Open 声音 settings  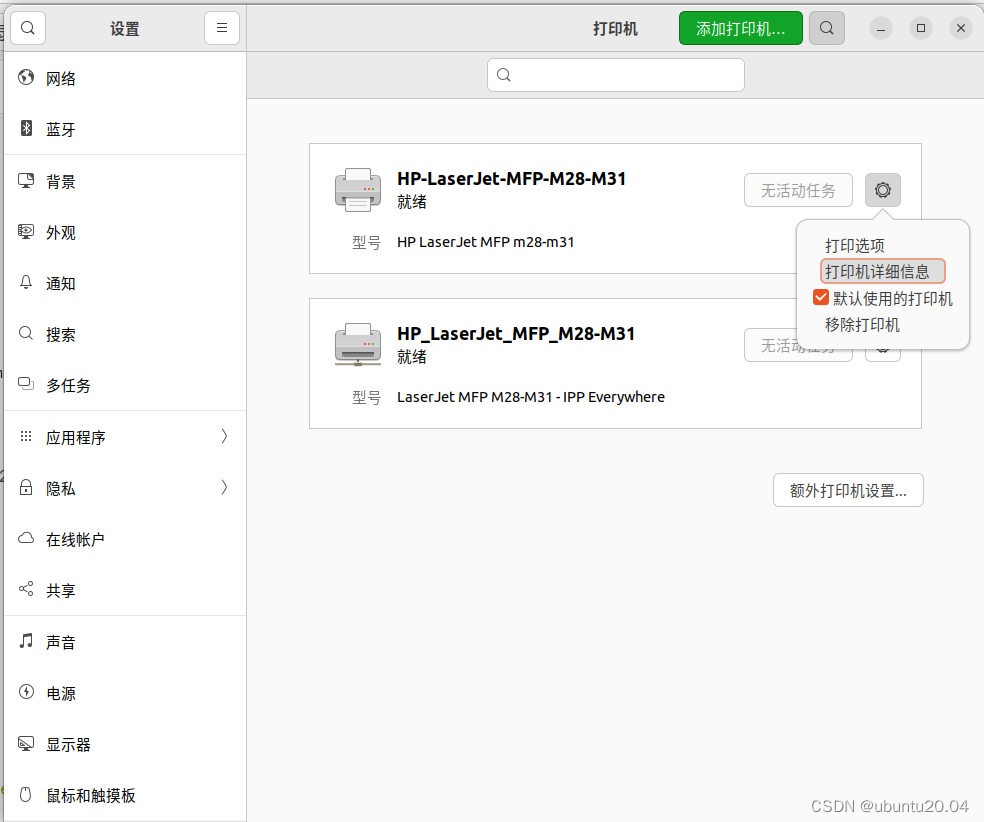click(125, 642)
